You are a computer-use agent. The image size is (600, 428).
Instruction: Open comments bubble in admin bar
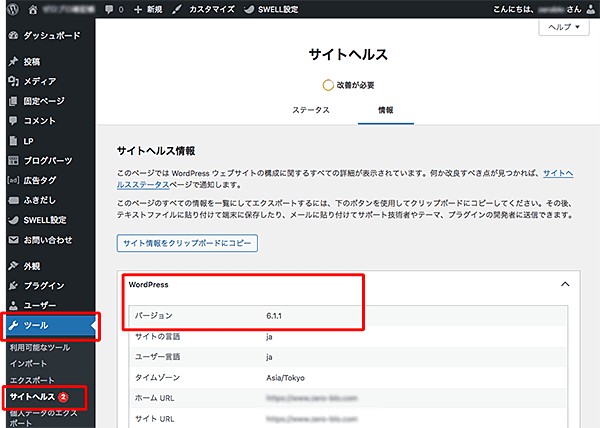114,9
